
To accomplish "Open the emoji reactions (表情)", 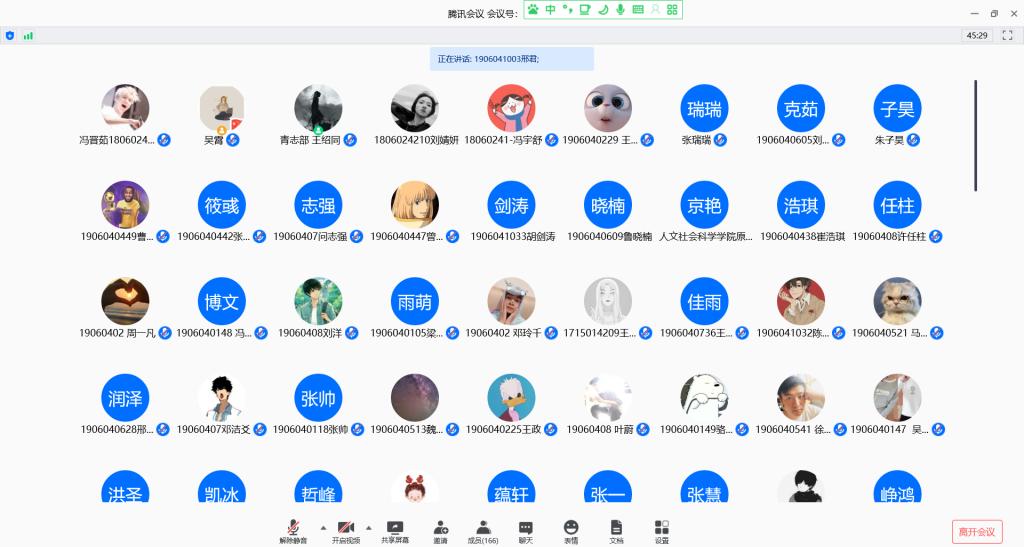I will (571, 529).
